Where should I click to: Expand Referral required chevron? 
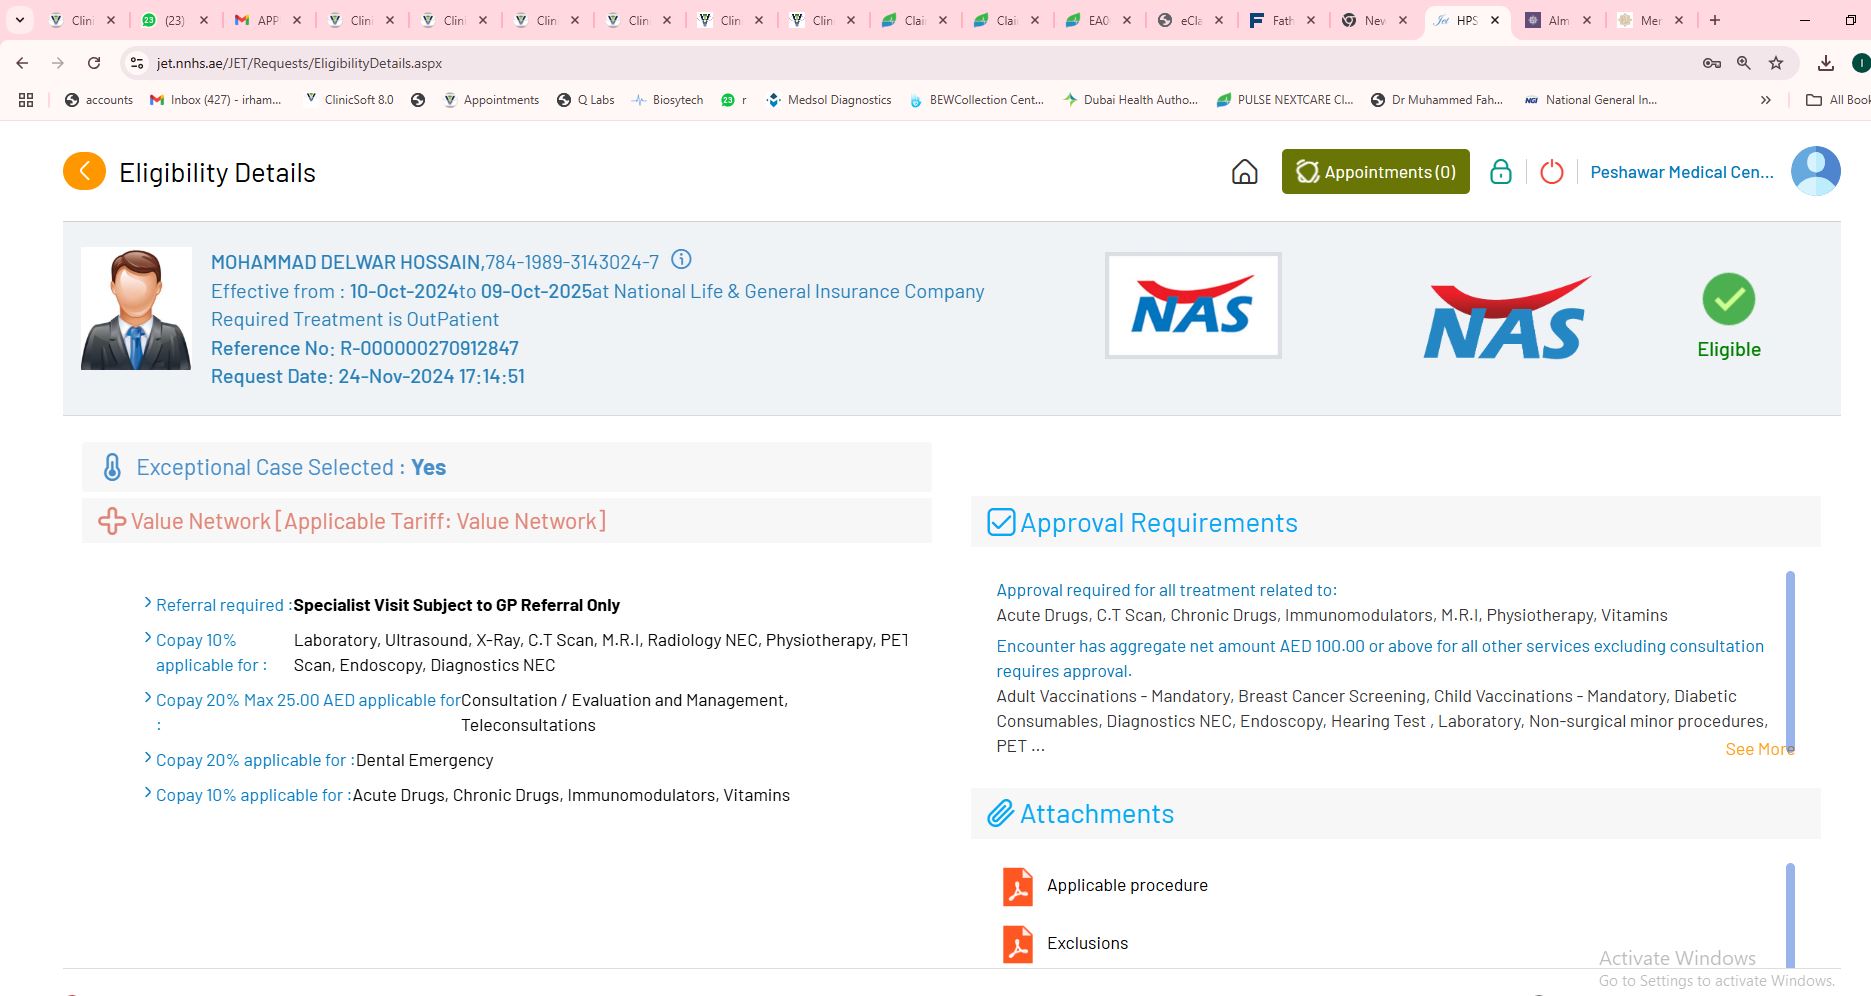(148, 603)
